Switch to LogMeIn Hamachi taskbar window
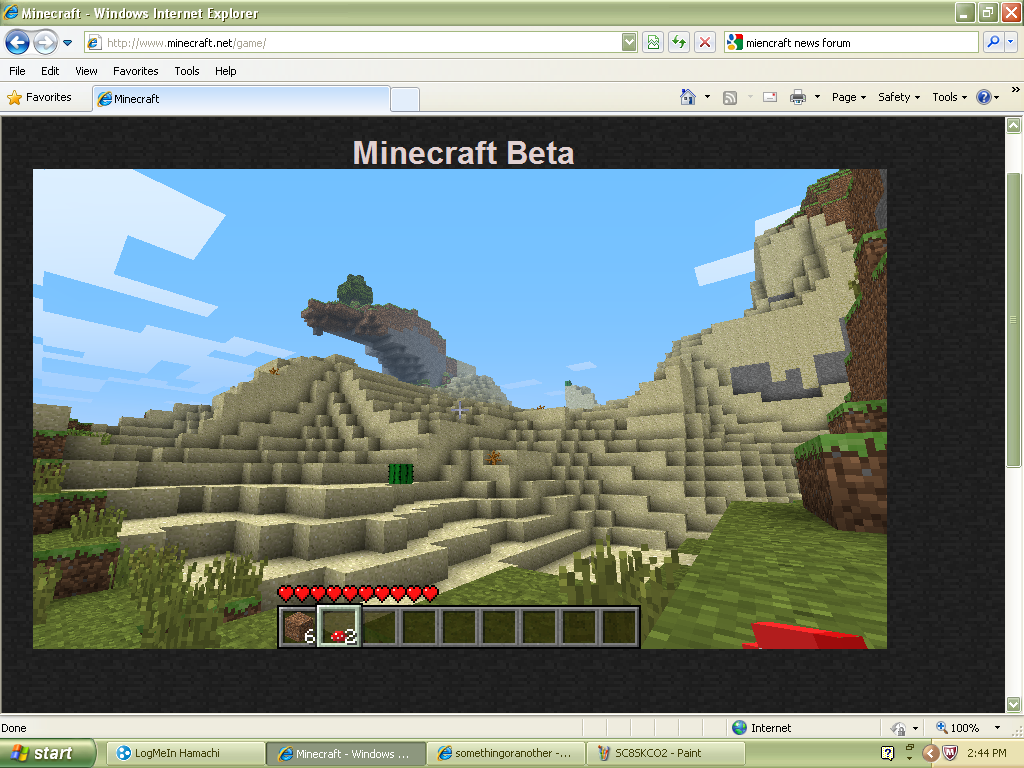 pos(184,753)
